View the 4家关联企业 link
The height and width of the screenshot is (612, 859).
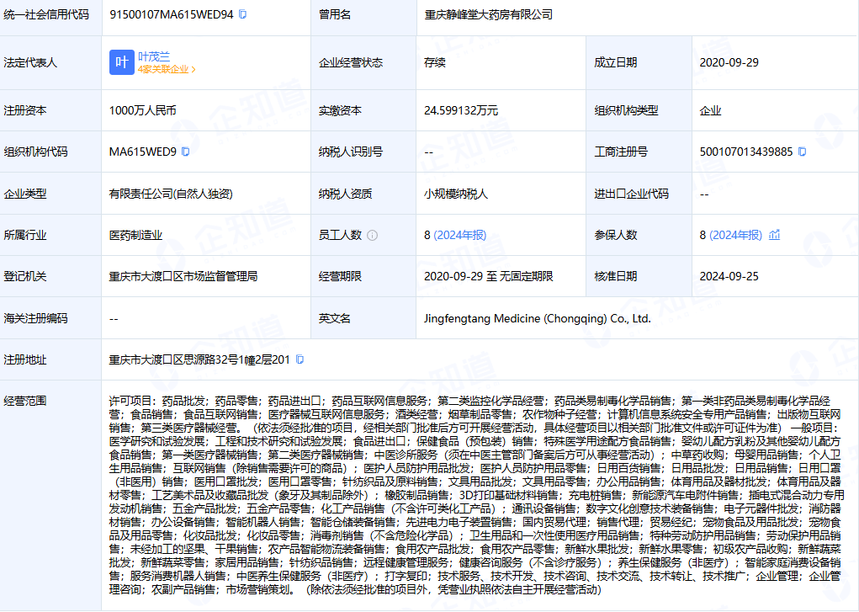coord(163,70)
